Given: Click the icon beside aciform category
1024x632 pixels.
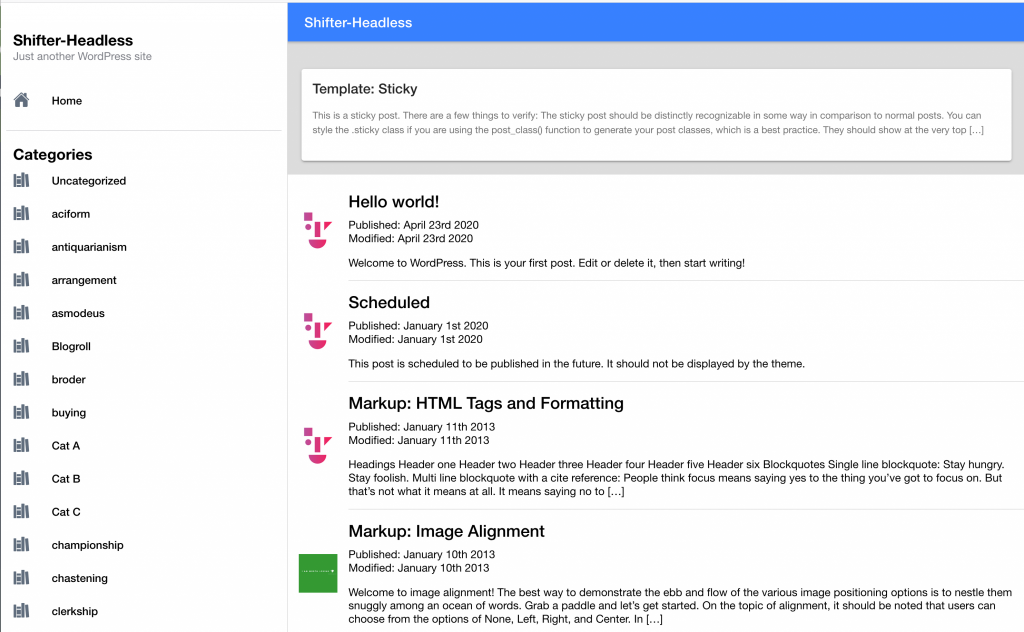Looking at the screenshot, I should tap(22, 213).
